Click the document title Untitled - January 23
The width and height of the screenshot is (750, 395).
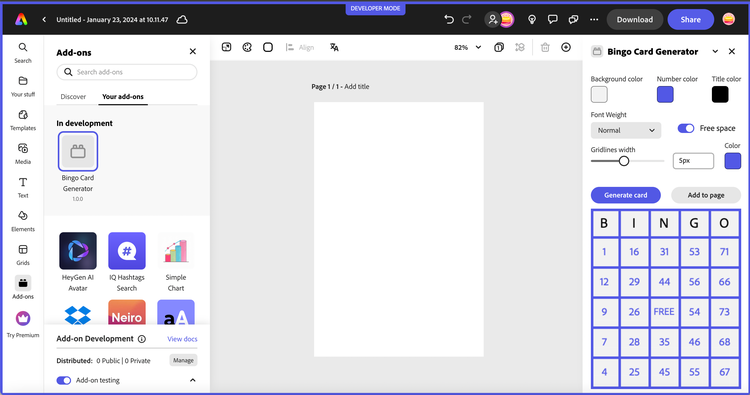pos(112,20)
